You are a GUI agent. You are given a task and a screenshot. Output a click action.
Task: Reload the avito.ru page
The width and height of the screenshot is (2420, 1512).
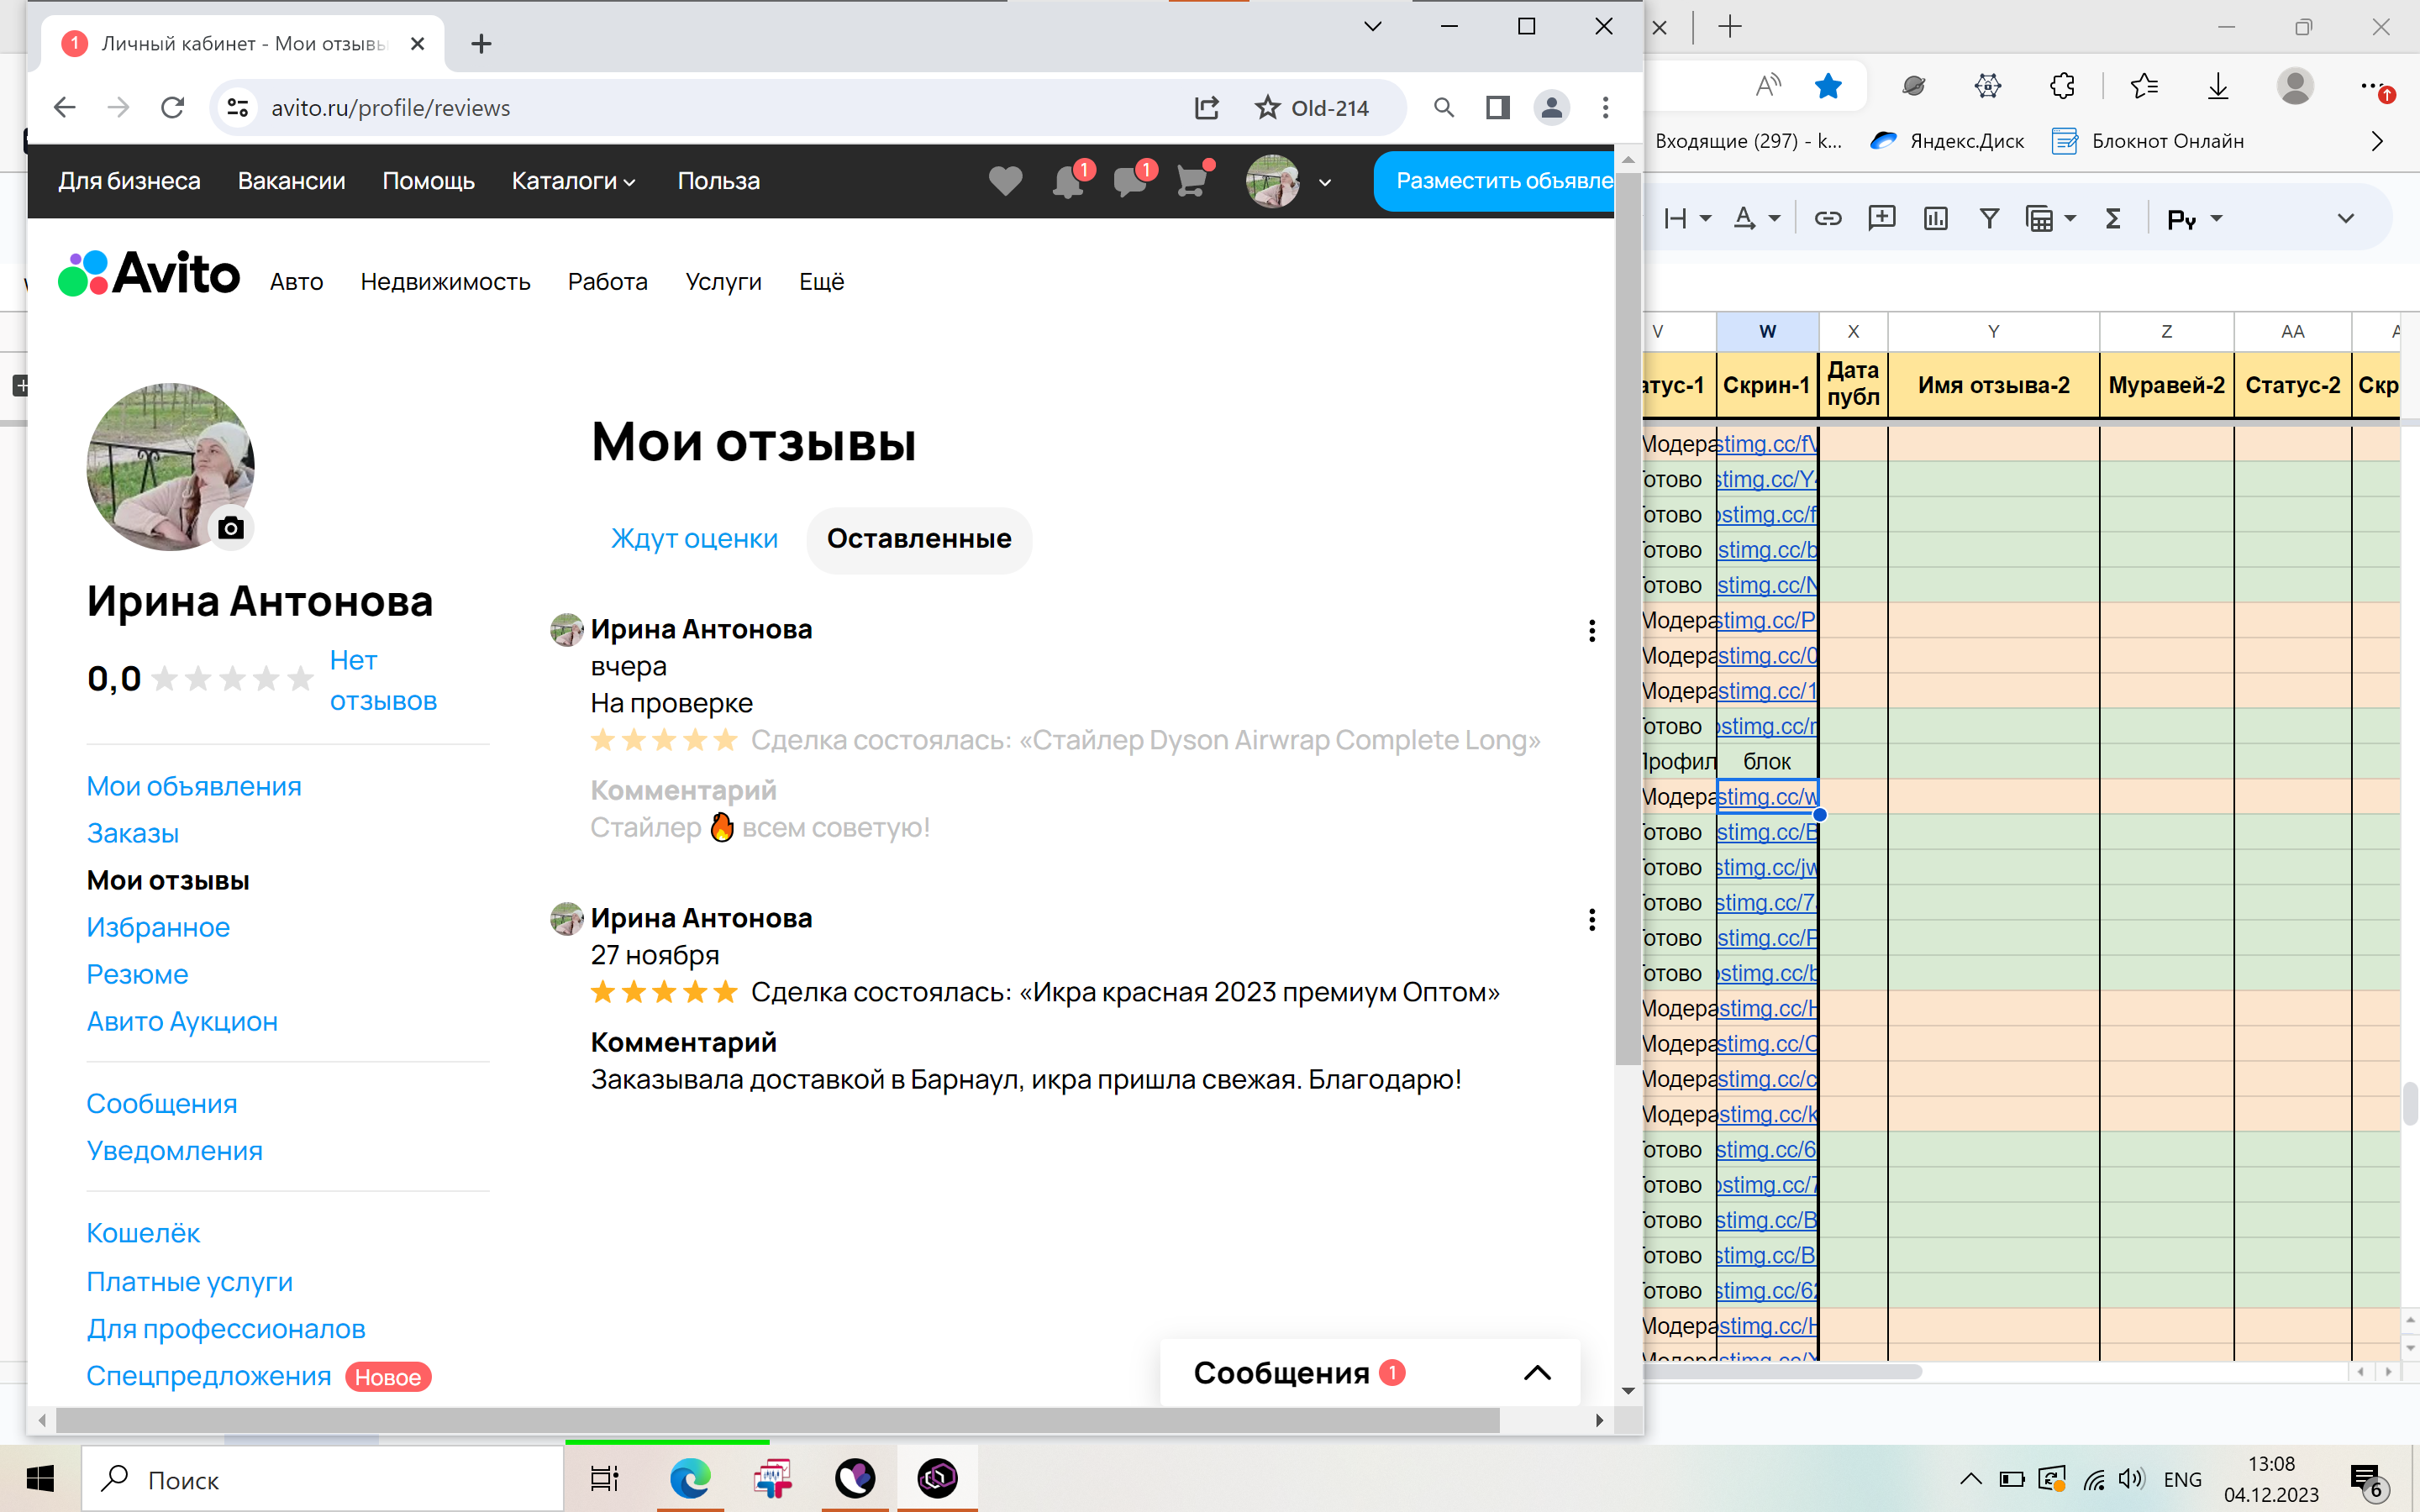point(173,107)
